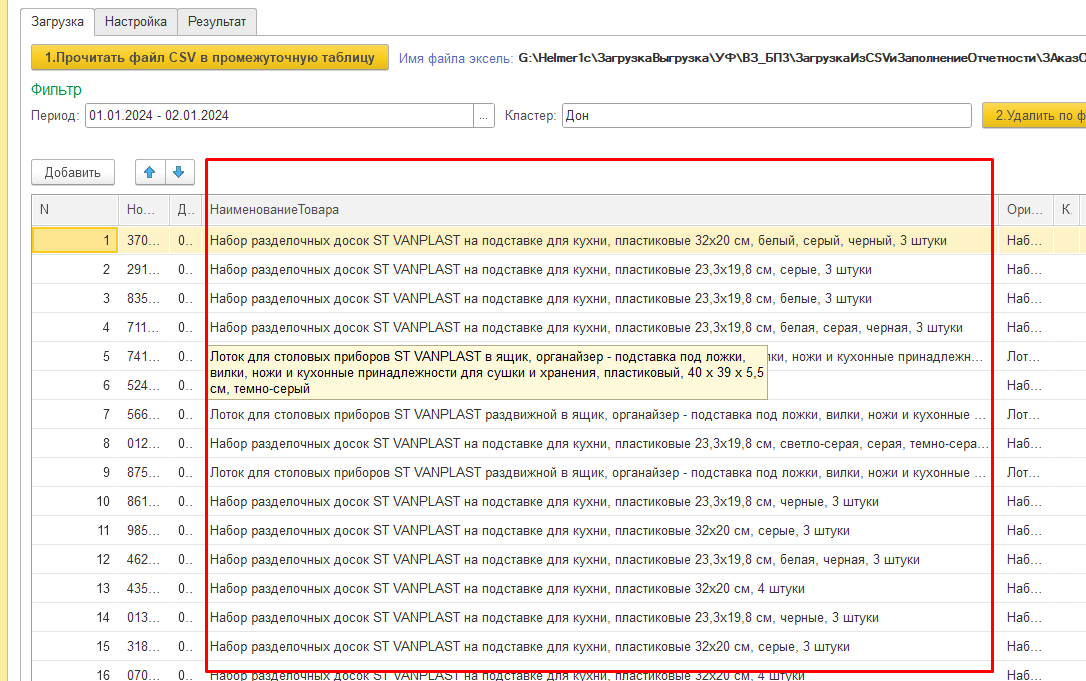Select row 8 product светло-серая, серая, темно-серая
Screen dimensions: 1086x681
(x=600, y=443)
